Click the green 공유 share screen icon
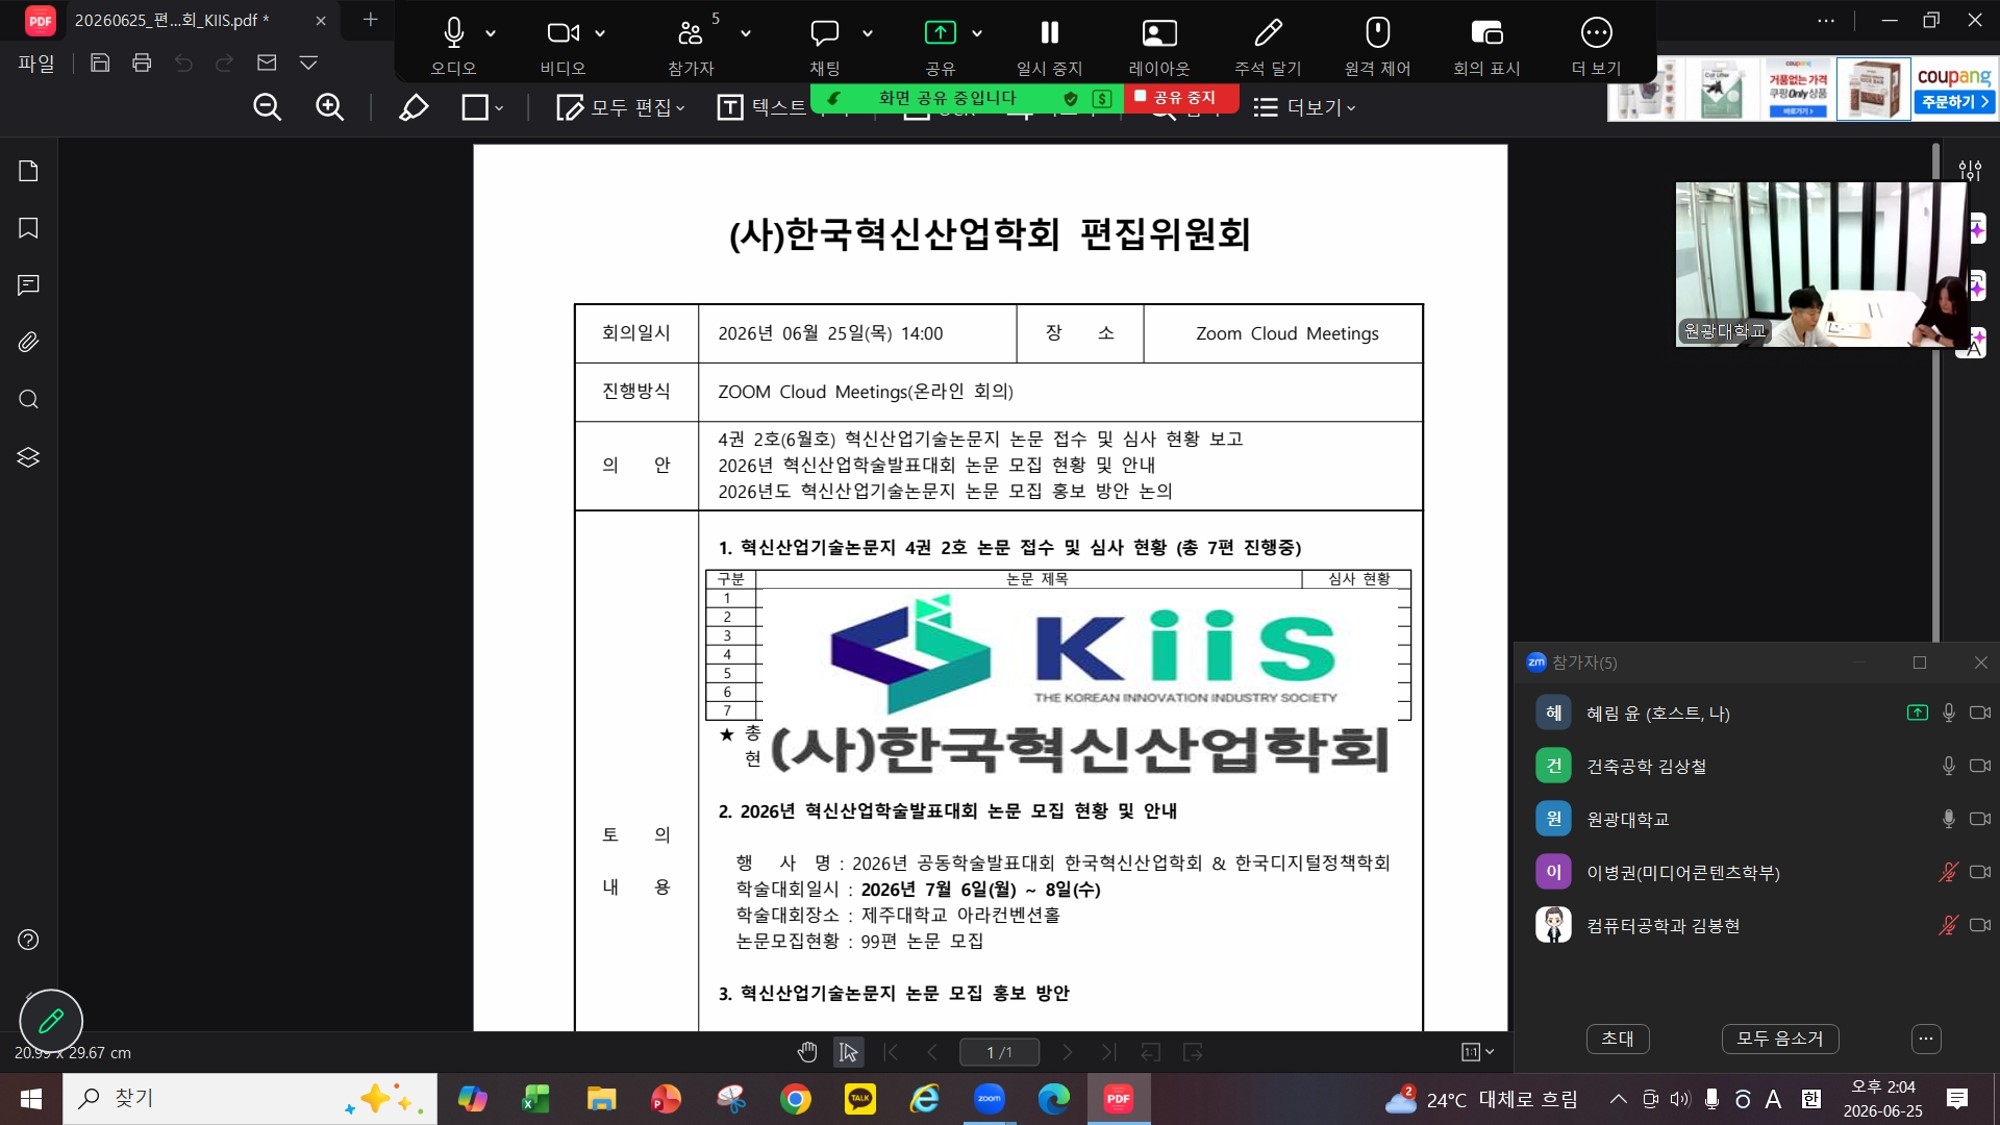The width and height of the screenshot is (2000, 1125). (940, 33)
